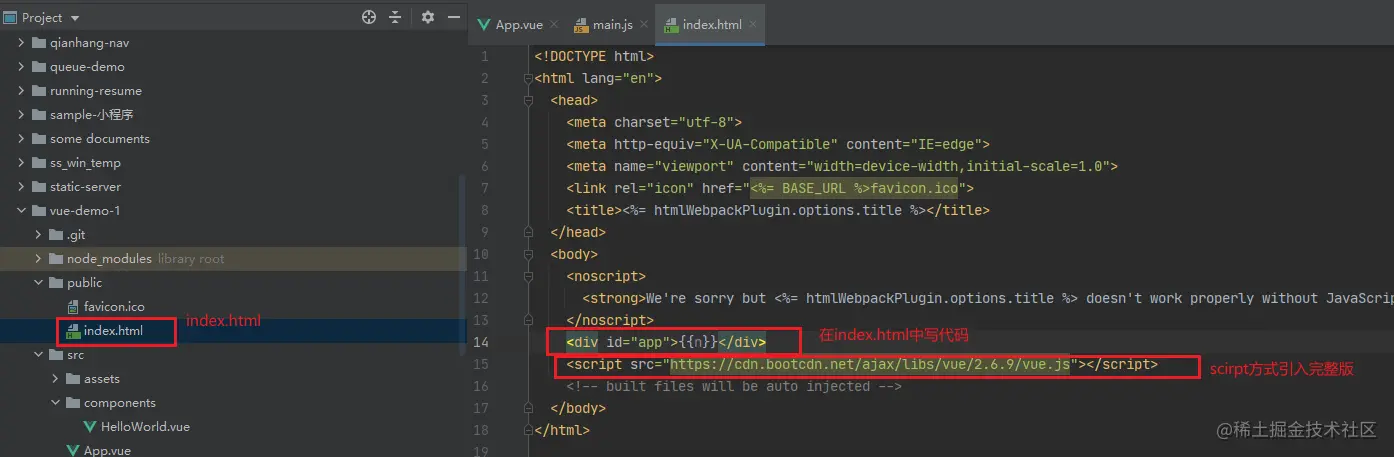Screen dimensions: 1394x457
Task: Click the meta charset="utf-8" line
Action: click(x=654, y=122)
